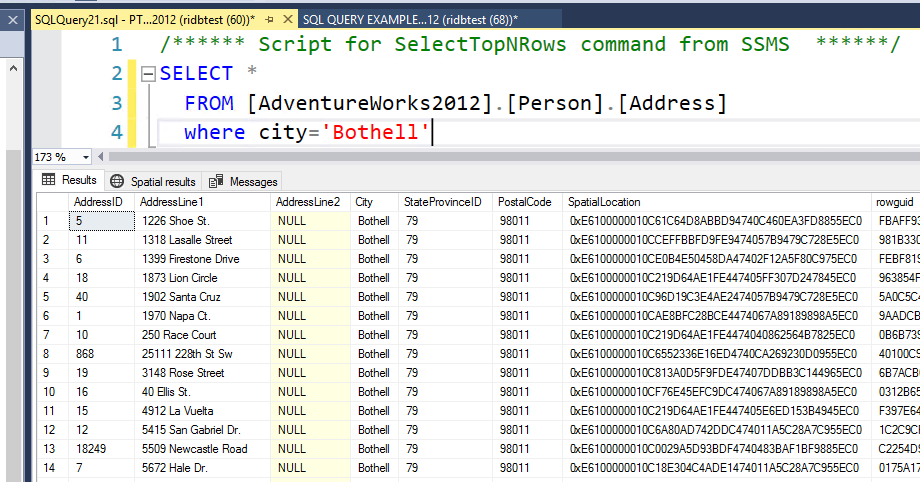This screenshot has width=920, height=482.
Task: Click the editor horizontal scrollbar track
Action: (x=513, y=157)
